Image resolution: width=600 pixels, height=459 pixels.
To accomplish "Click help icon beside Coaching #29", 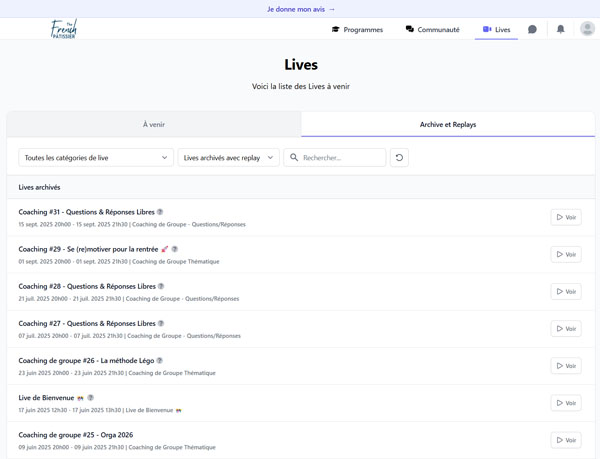I will [x=175, y=249].
